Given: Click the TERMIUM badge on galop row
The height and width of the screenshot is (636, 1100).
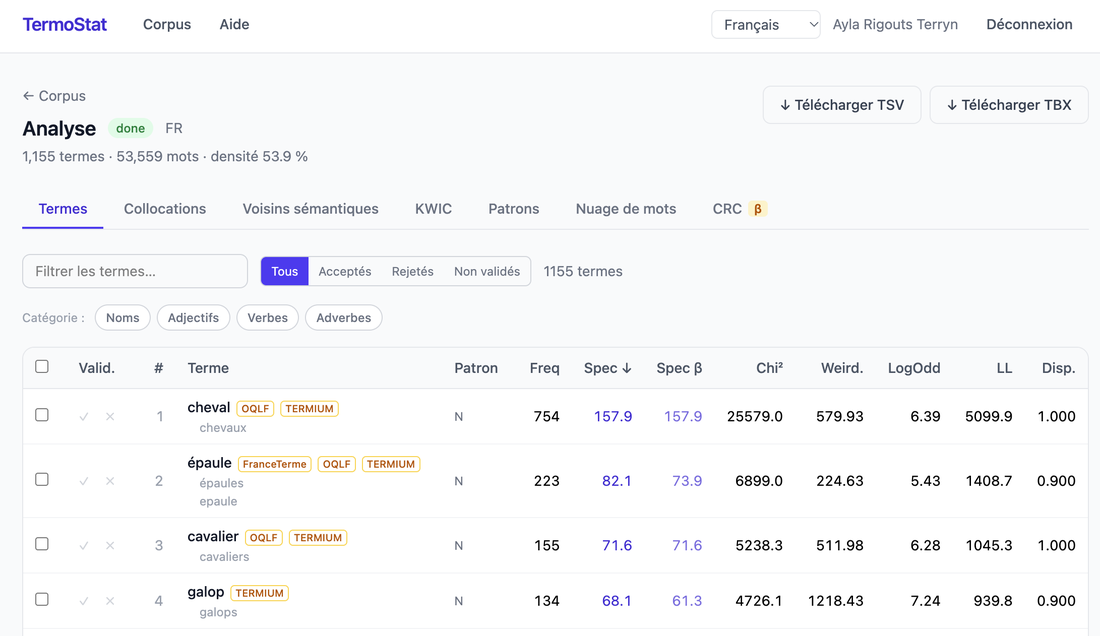Looking at the screenshot, I should tap(260, 593).
